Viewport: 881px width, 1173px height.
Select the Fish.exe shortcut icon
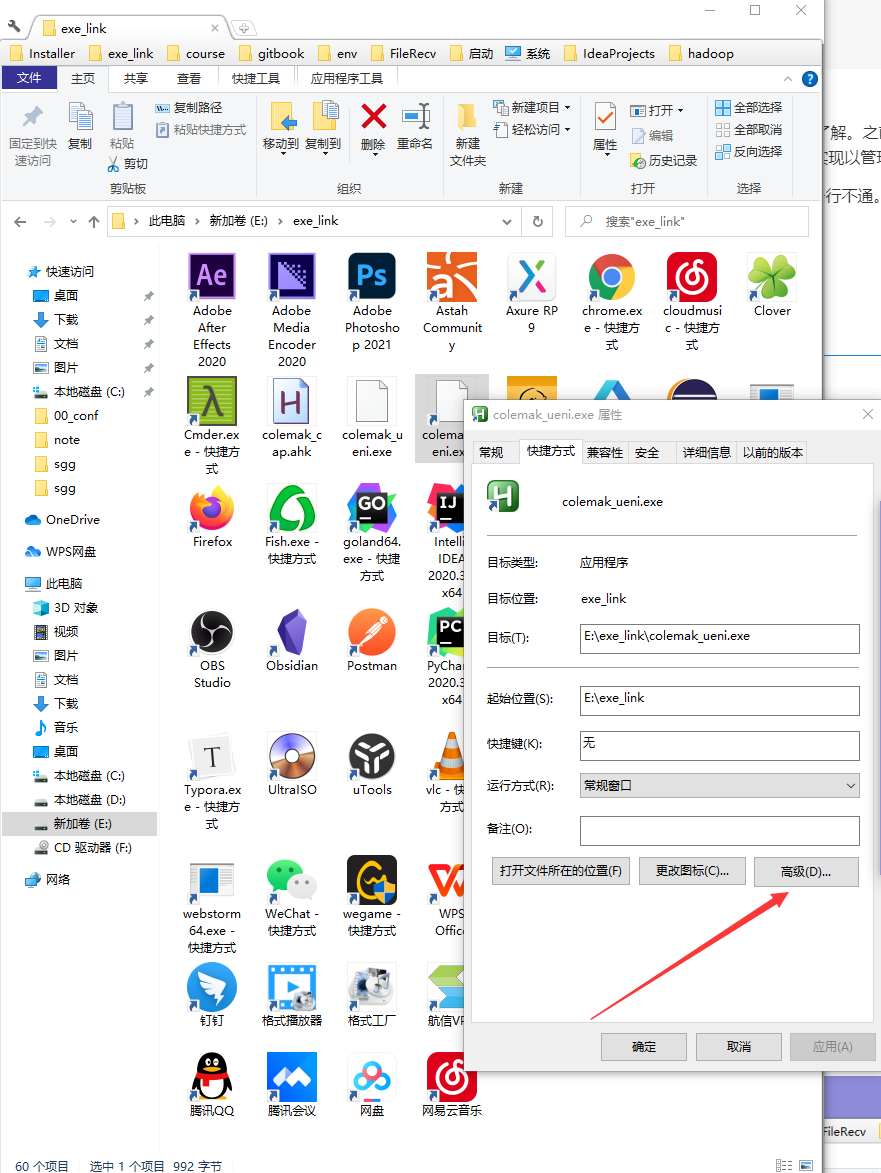click(x=292, y=508)
